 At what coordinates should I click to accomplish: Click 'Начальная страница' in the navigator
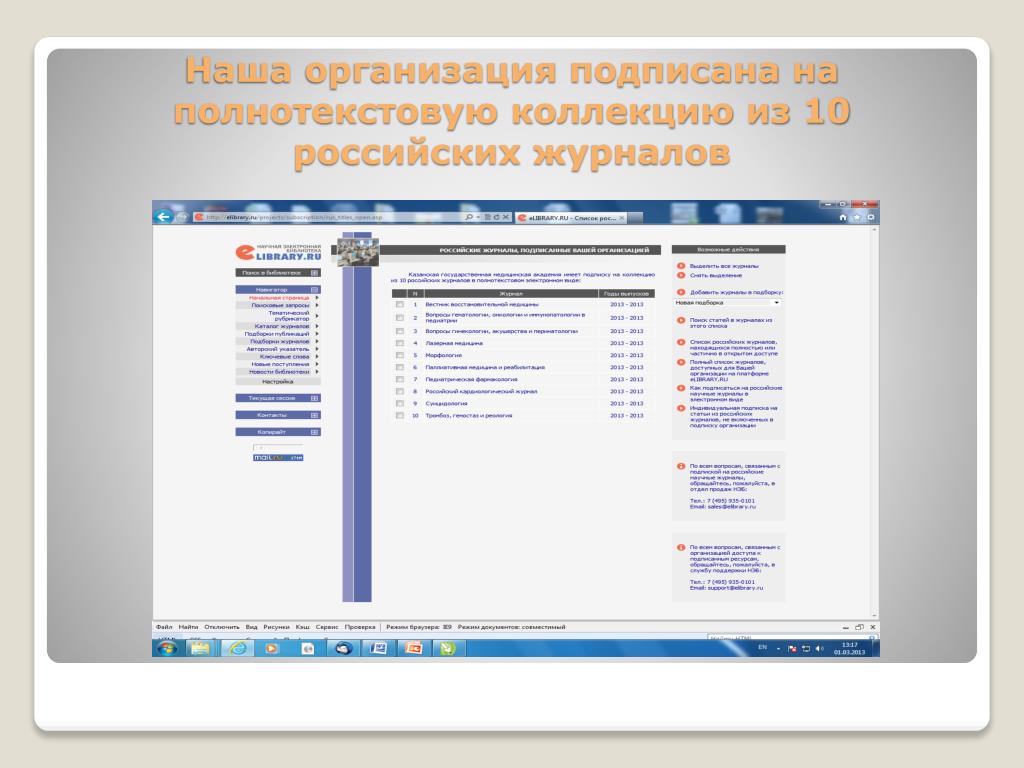(279, 298)
